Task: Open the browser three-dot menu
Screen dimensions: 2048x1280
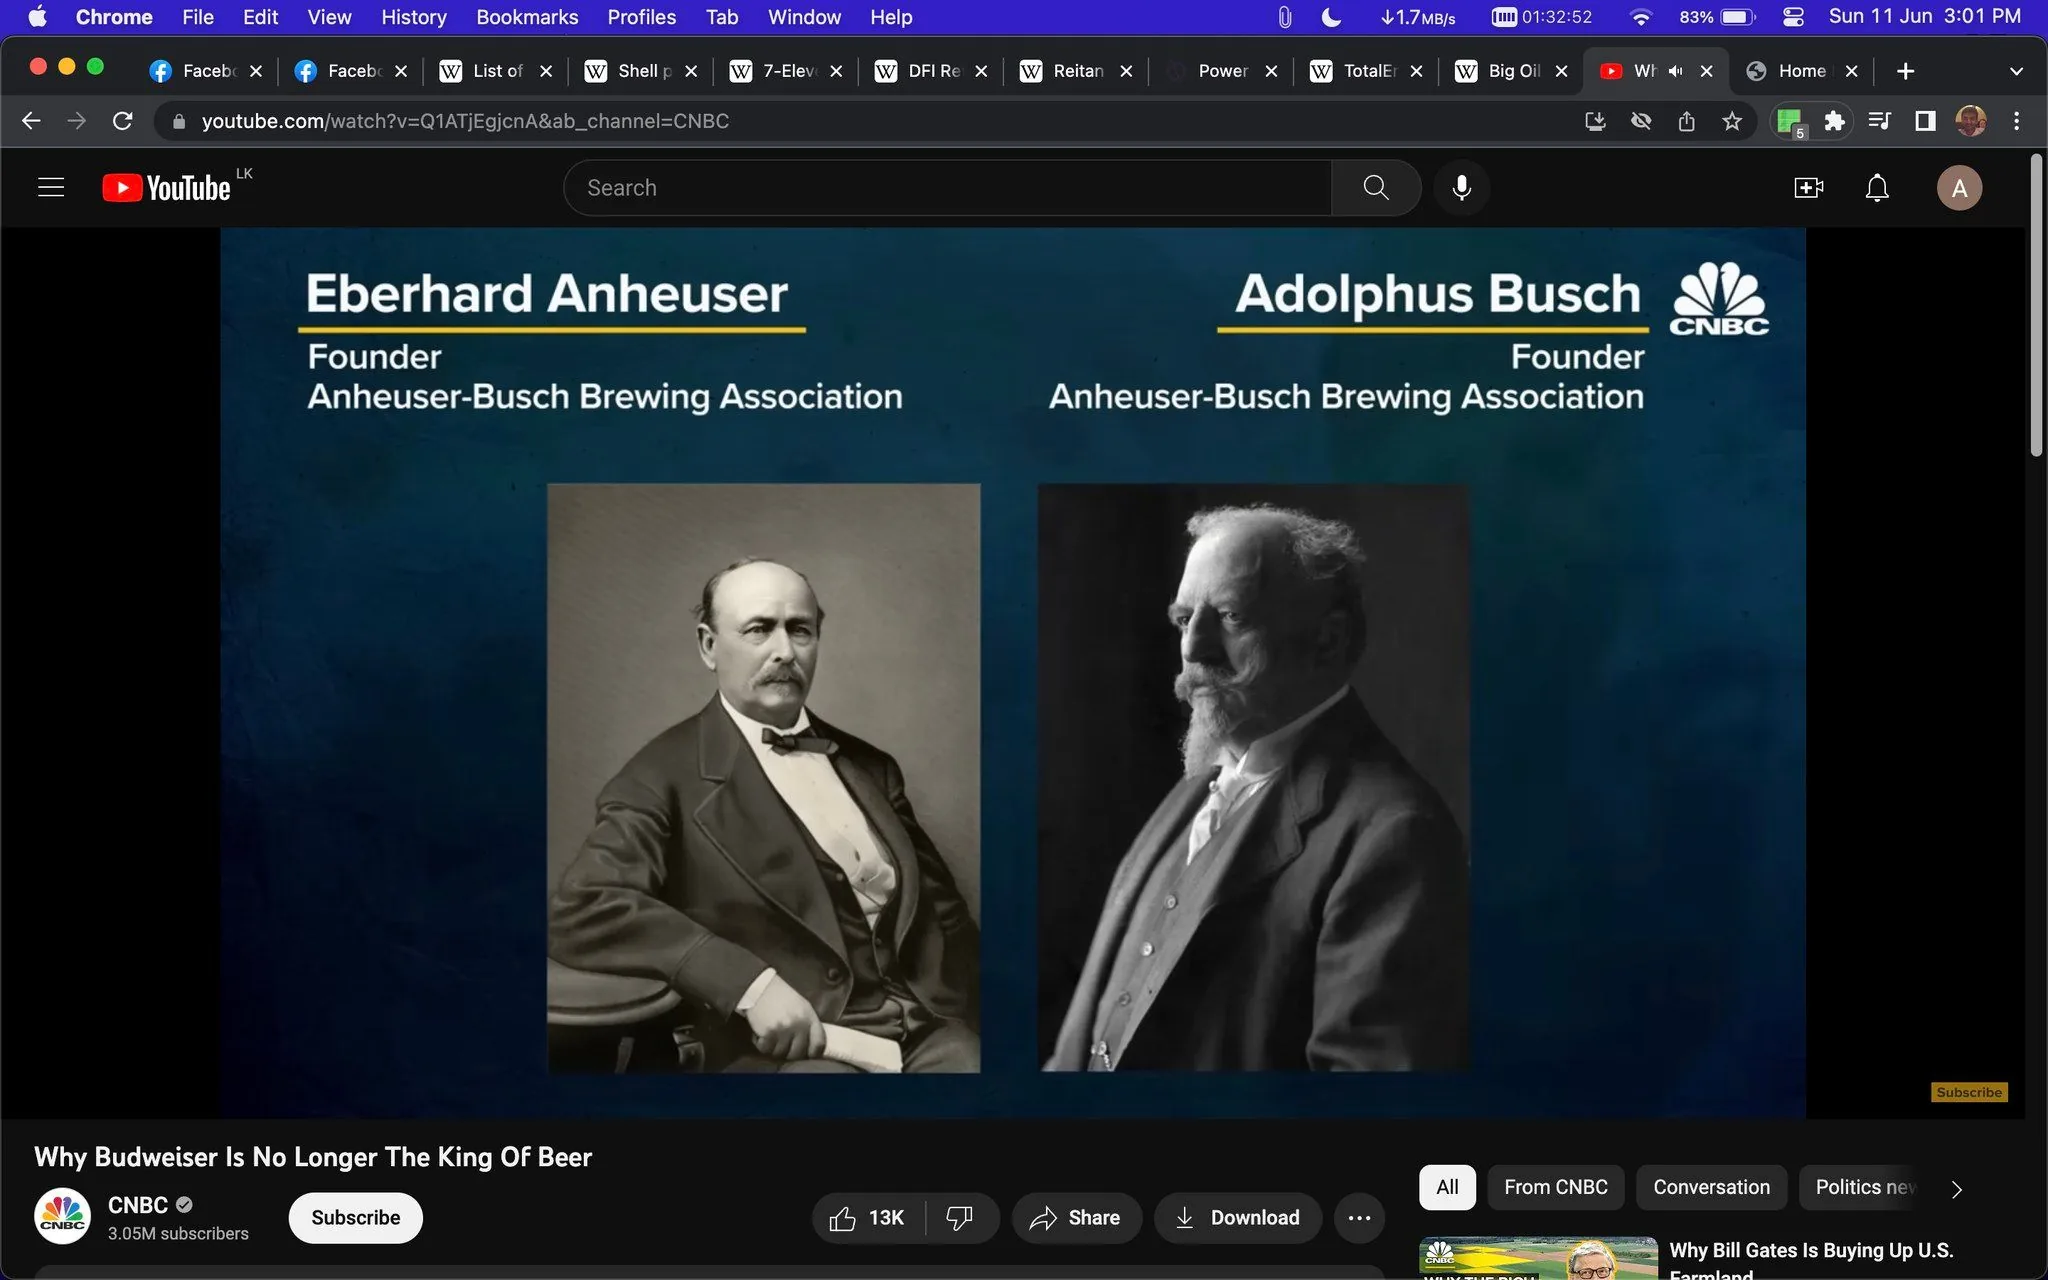Action: tap(2019, 121)
